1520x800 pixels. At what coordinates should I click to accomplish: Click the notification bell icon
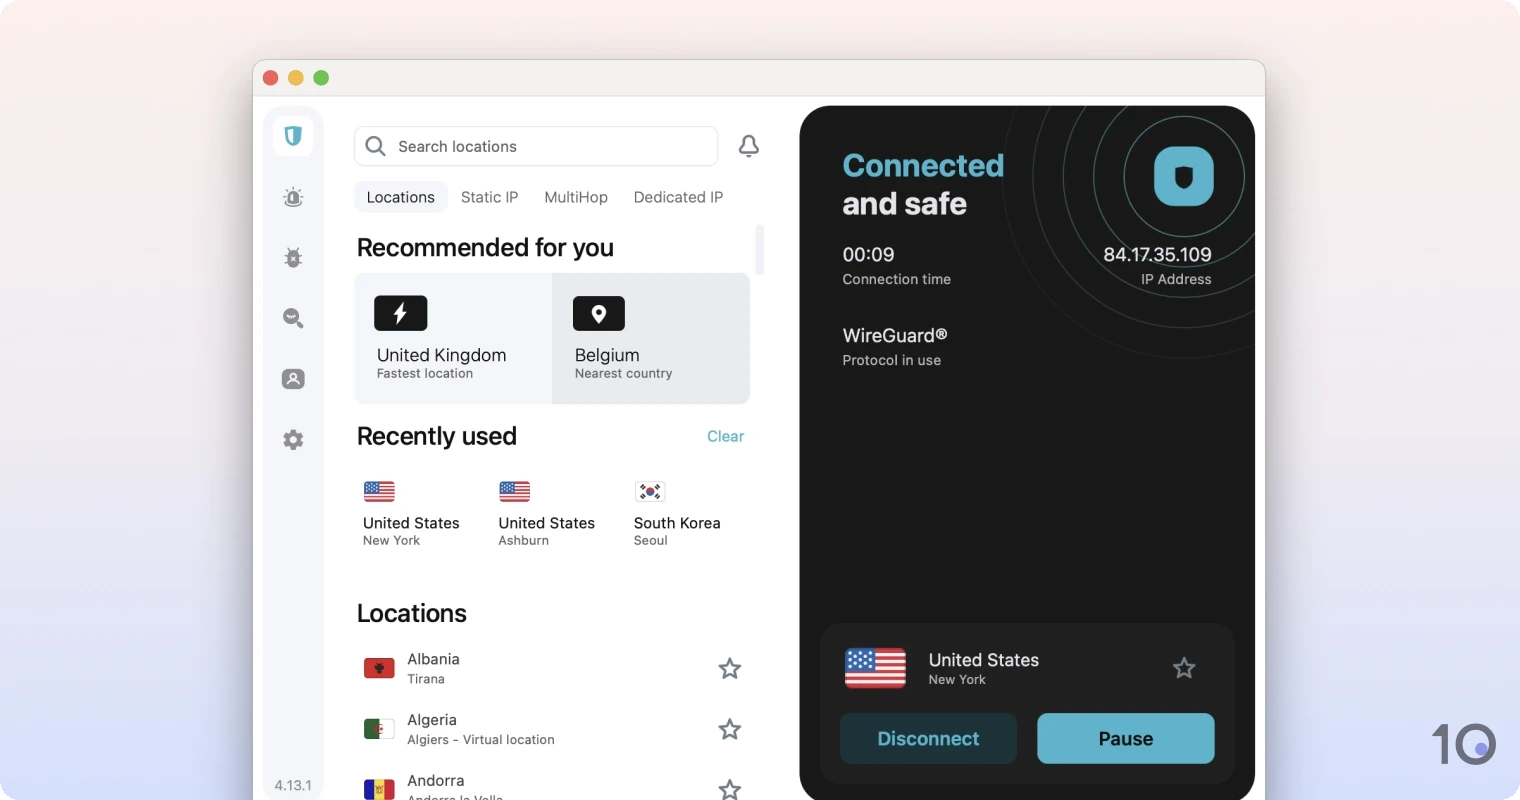click(x=748, y=145)
